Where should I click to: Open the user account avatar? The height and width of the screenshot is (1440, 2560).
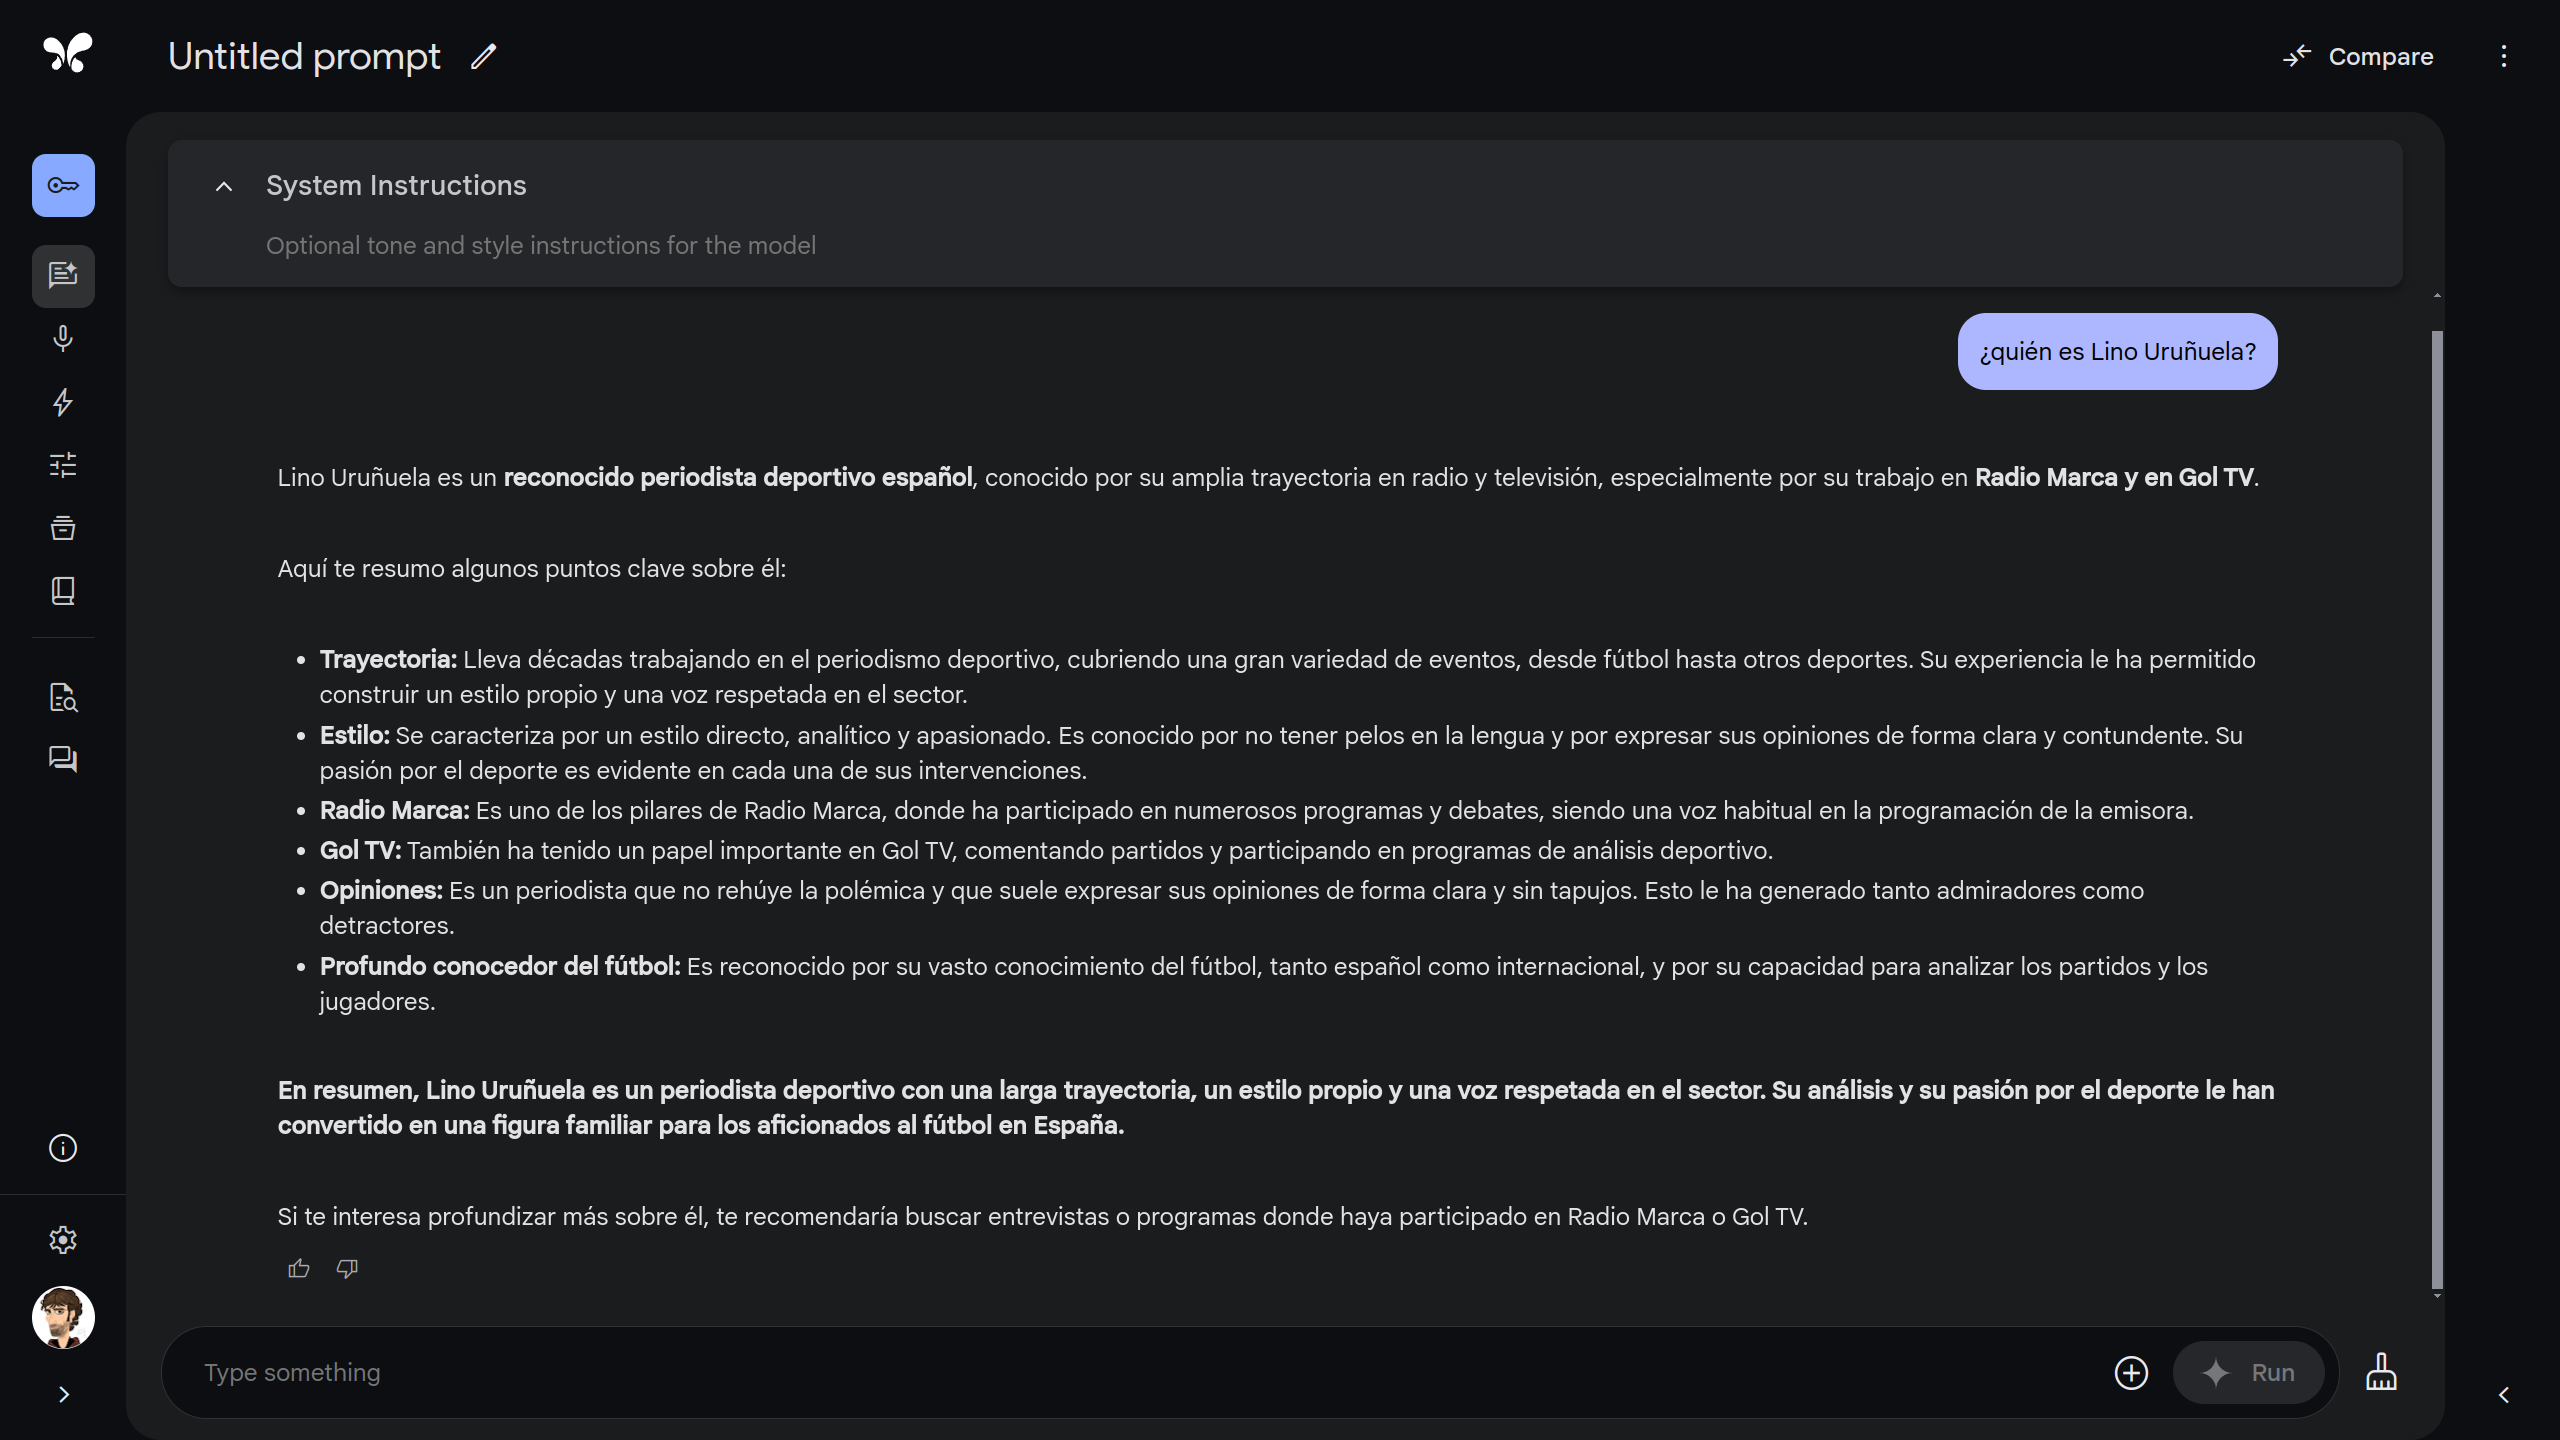[x=63, y=1317]
